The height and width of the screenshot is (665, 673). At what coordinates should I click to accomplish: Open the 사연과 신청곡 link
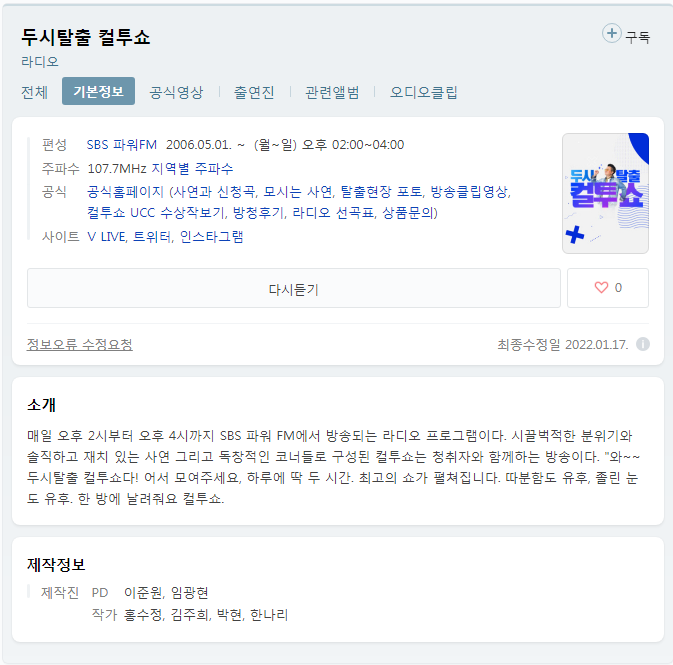(214, 191)
